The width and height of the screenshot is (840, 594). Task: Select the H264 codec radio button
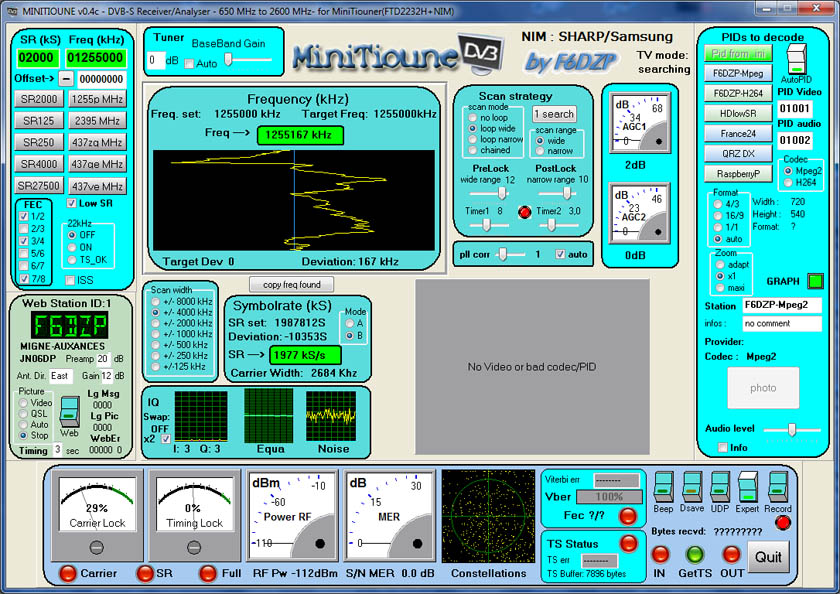tap(788, 182)
